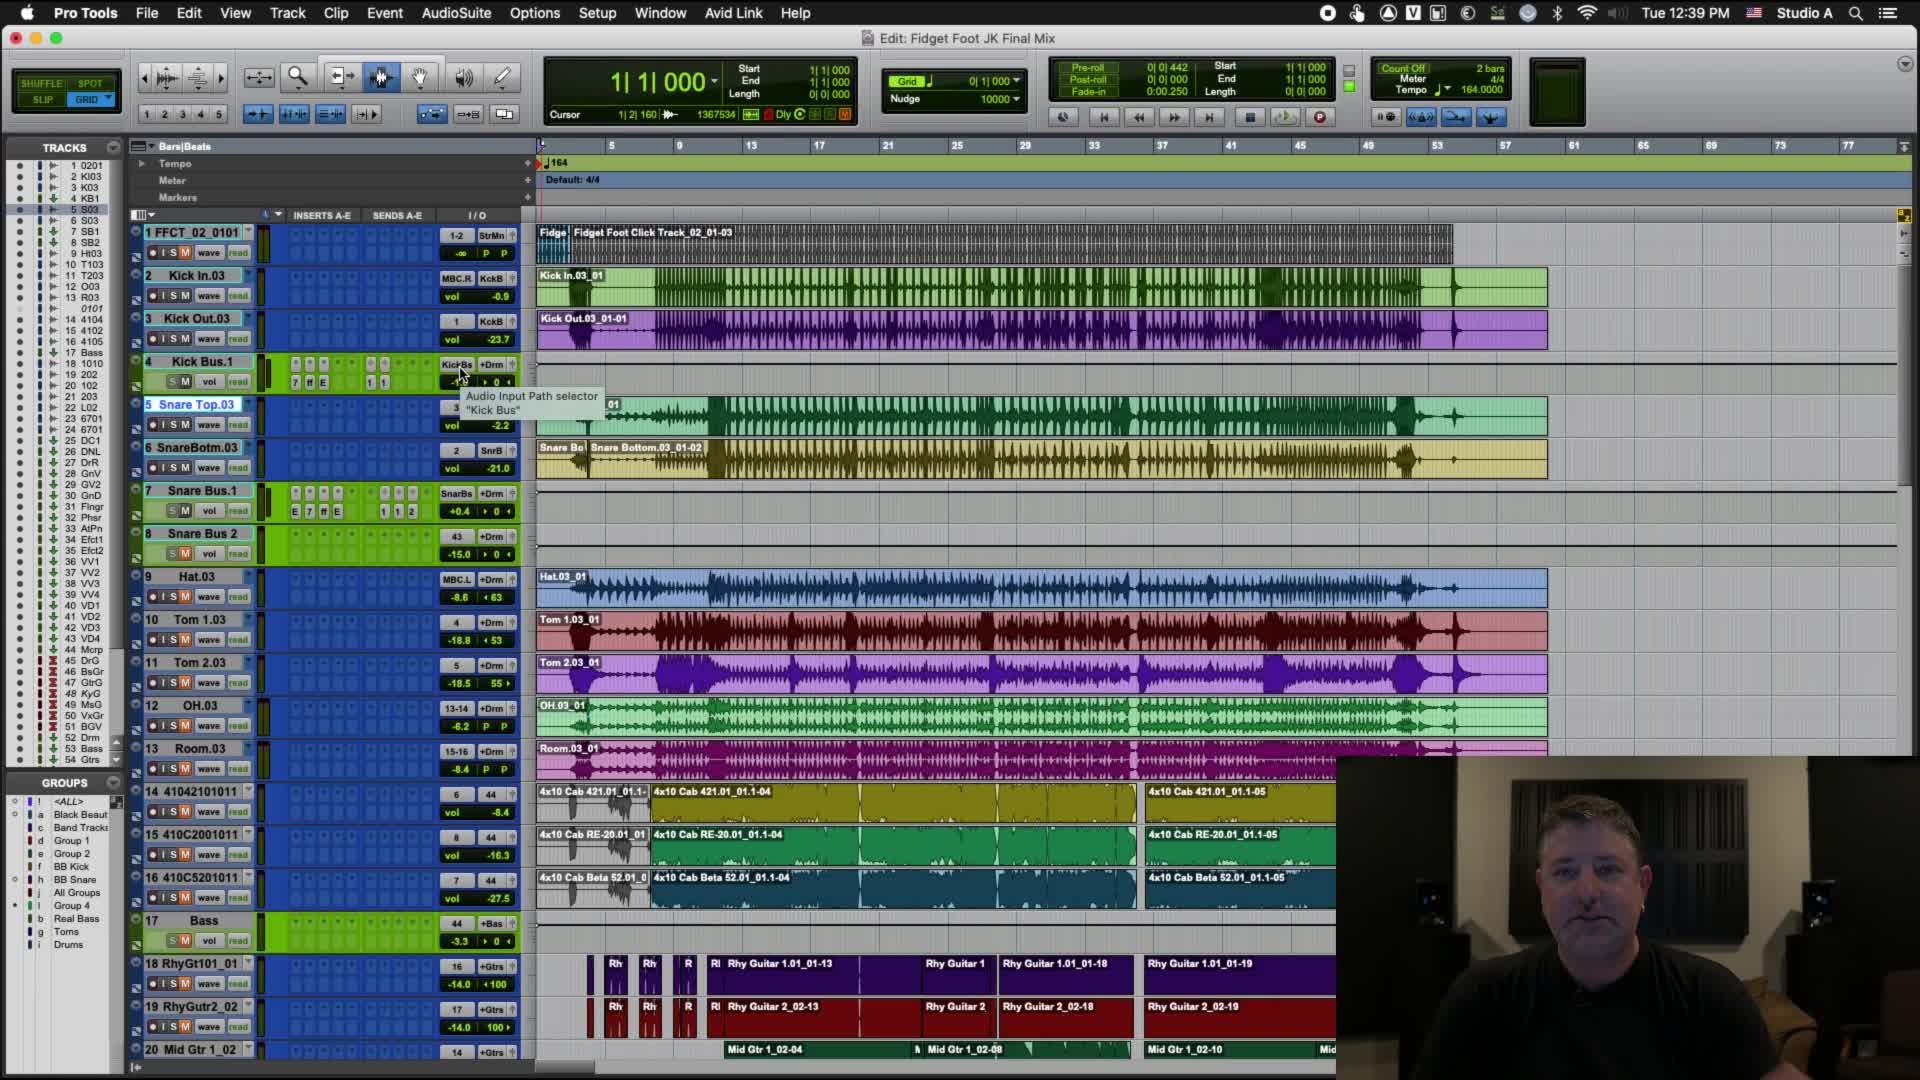This screenshot has width=1920, height=1080.
Task: Solo the Hat.03 track
Action: point(173,597)
